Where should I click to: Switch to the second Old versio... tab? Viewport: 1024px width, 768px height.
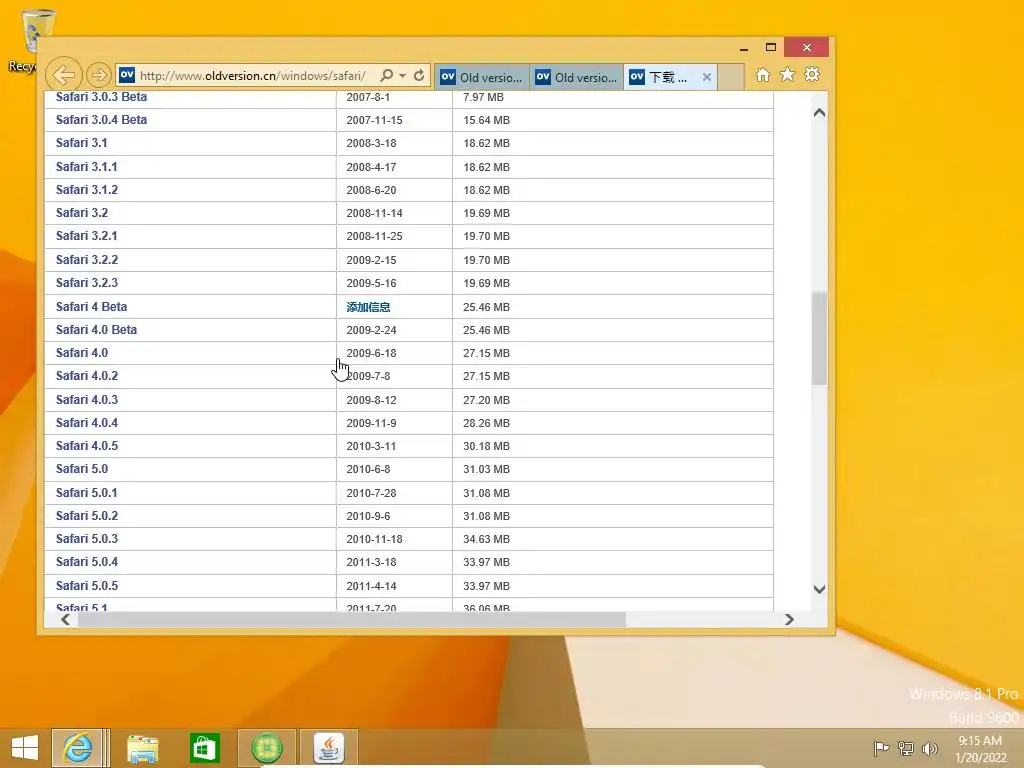coord(577,77)
